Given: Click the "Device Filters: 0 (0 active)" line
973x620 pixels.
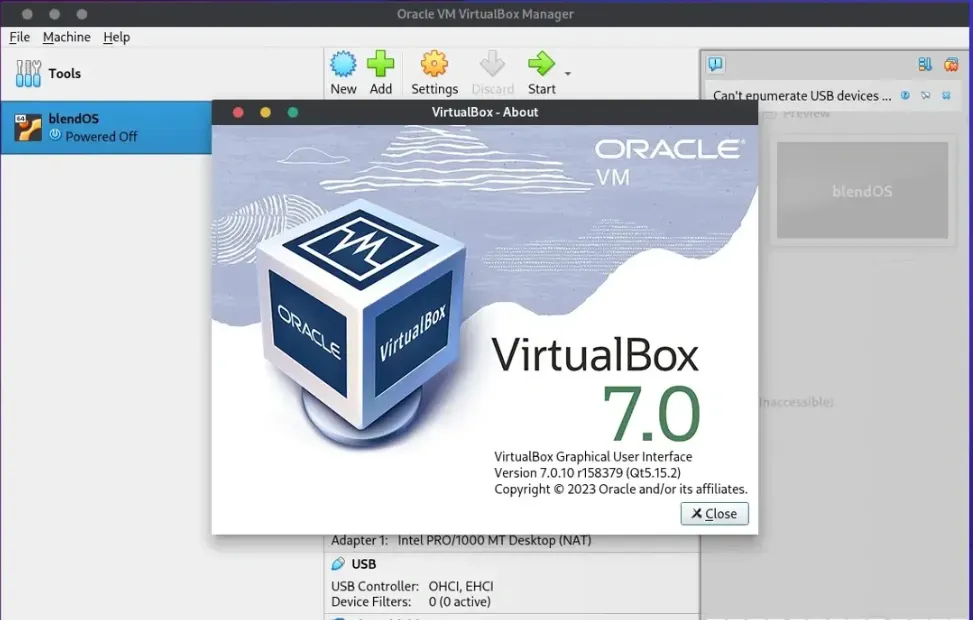Looking at the screenshot, I should pyautogui.click(x=411, y=601).
